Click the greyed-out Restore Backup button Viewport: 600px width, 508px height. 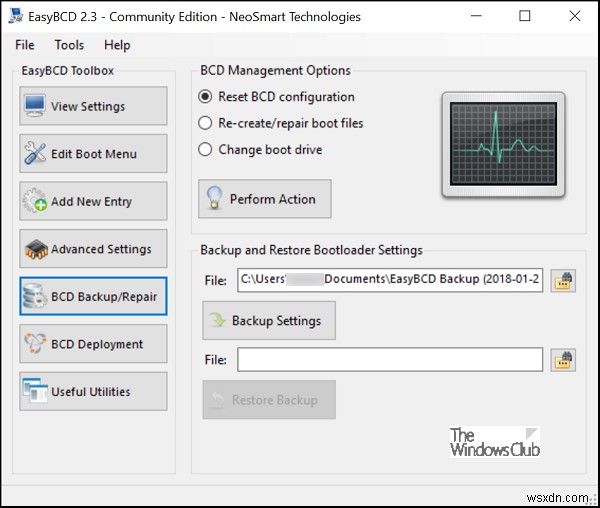coord(269,400)
